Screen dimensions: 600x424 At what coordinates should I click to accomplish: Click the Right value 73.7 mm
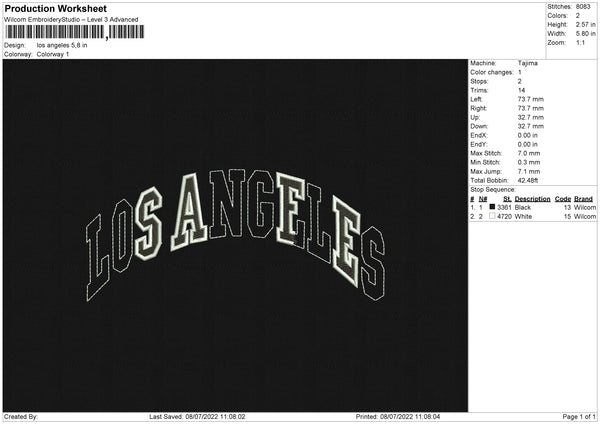531,108
